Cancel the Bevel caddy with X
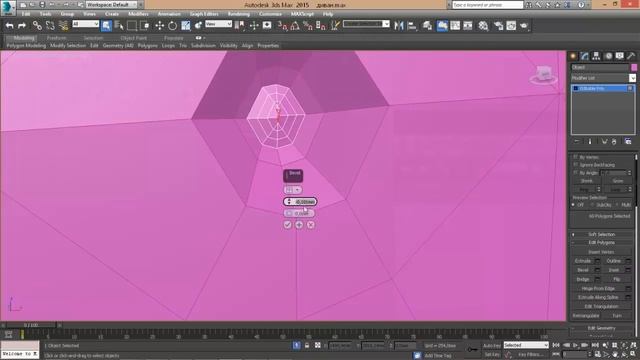The width and height of the screenshot is (640, 360). (x=311, y=224)
